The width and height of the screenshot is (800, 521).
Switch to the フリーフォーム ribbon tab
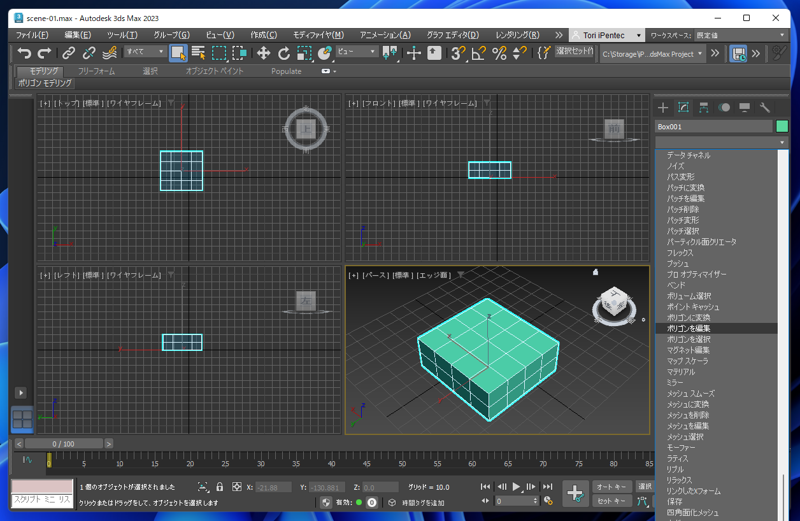coord(96,72)
